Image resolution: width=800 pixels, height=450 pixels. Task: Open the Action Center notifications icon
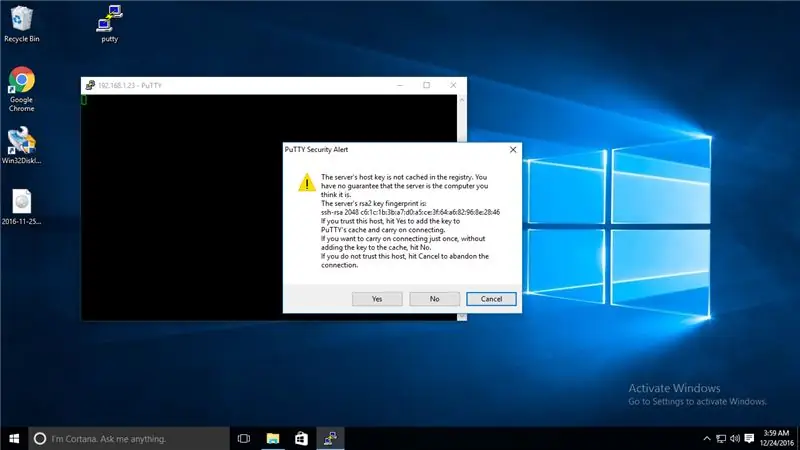(x=749, y=439)
